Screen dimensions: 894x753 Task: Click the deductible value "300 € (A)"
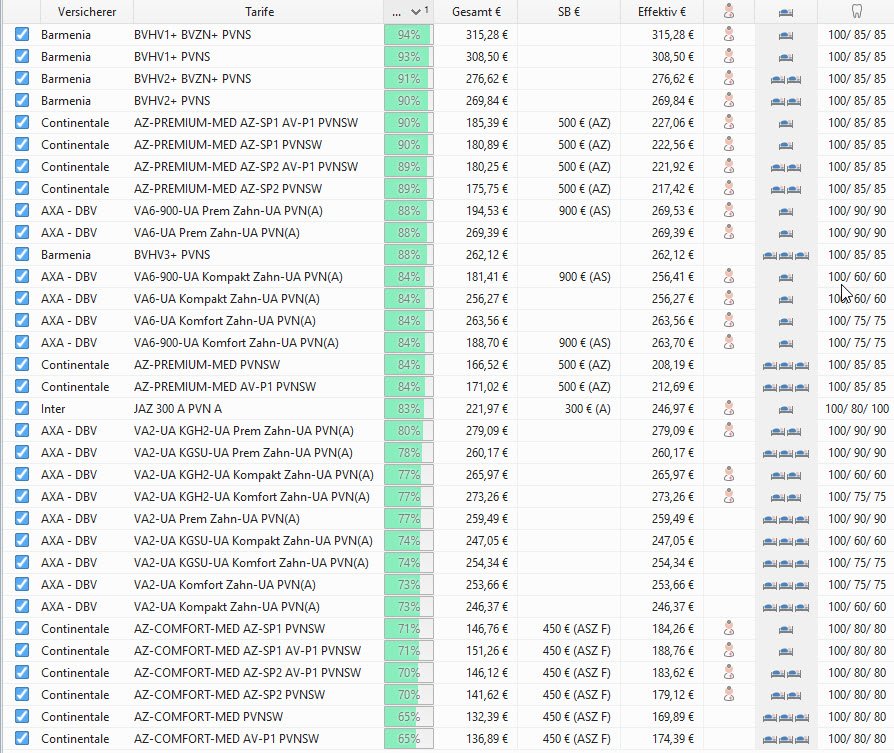tap(587, 409)
